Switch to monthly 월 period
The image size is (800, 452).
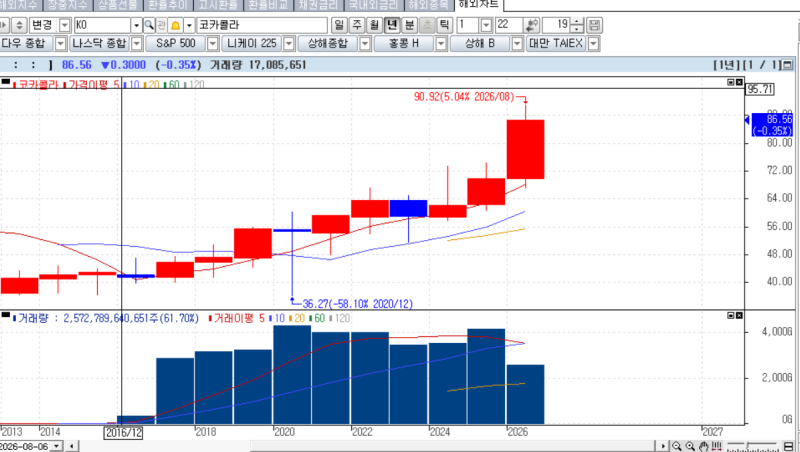pos(374,25)
